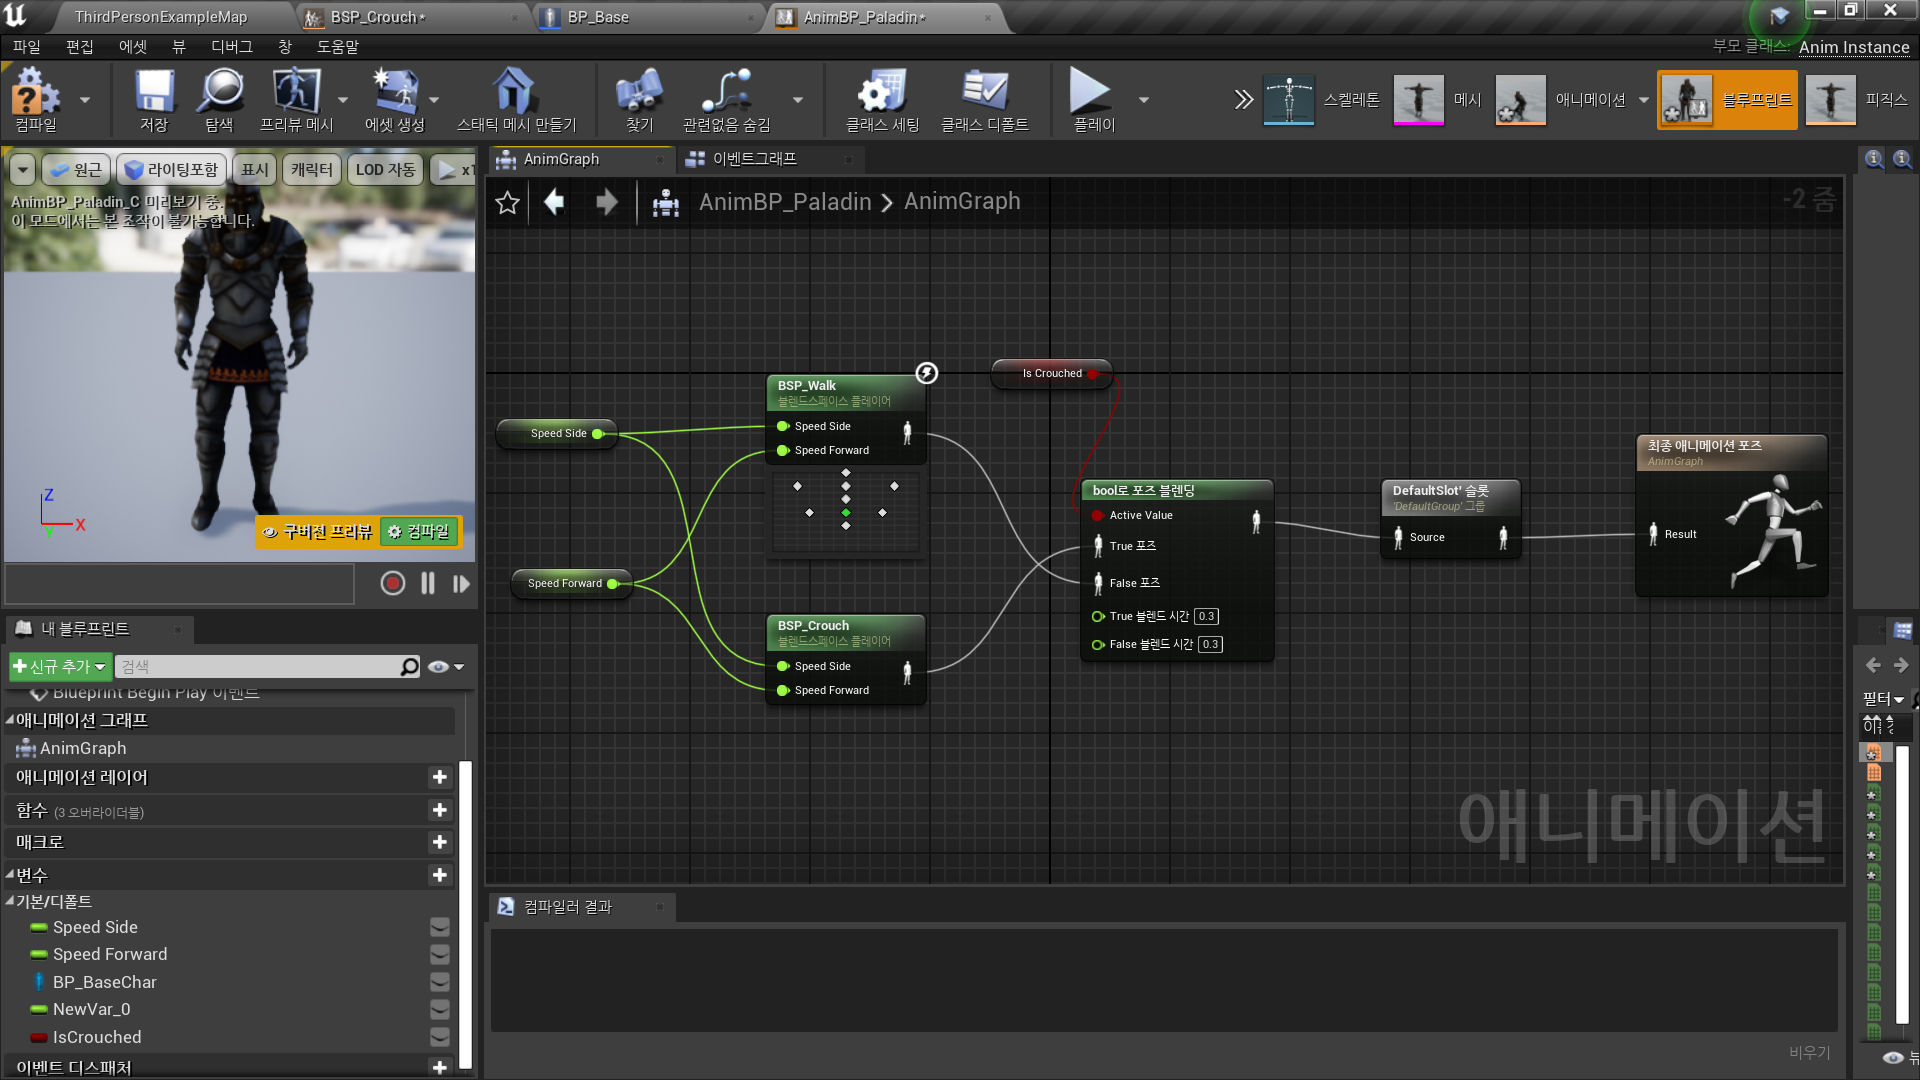
Task: Switch to the Event Graph tab
Action: coord(754,159)
